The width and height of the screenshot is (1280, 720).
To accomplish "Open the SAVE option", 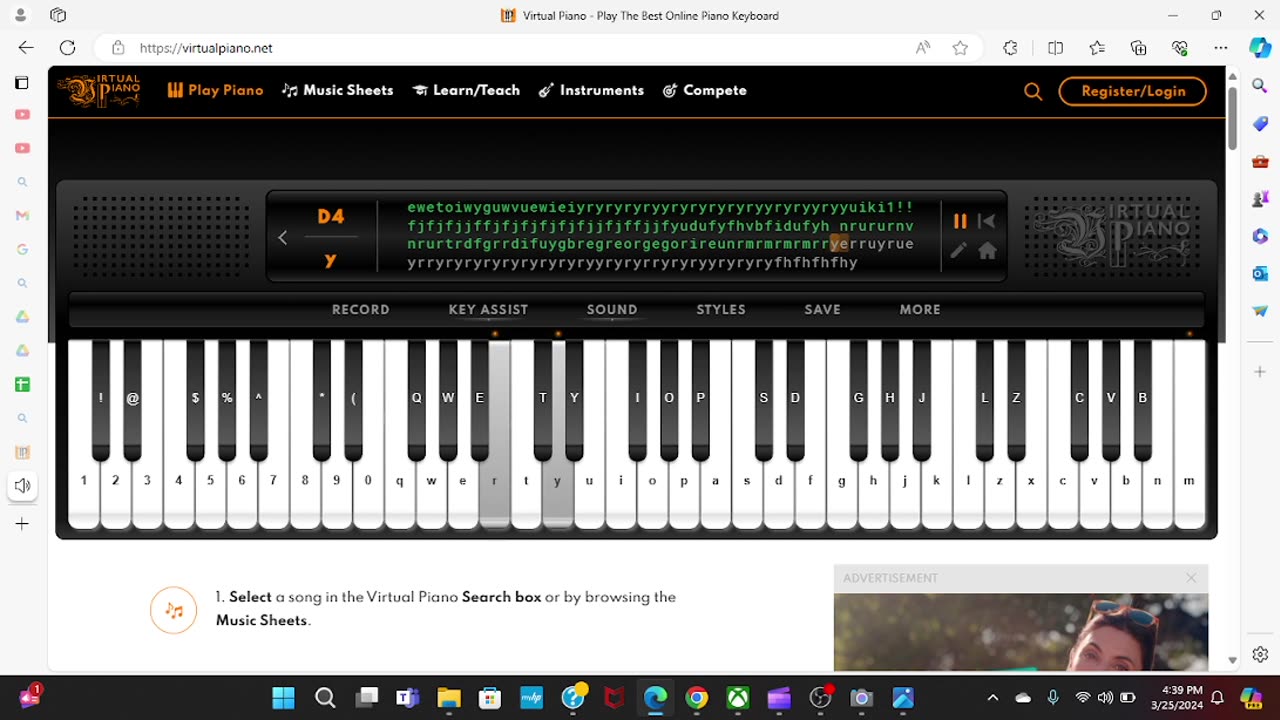I will pos(822,310).
